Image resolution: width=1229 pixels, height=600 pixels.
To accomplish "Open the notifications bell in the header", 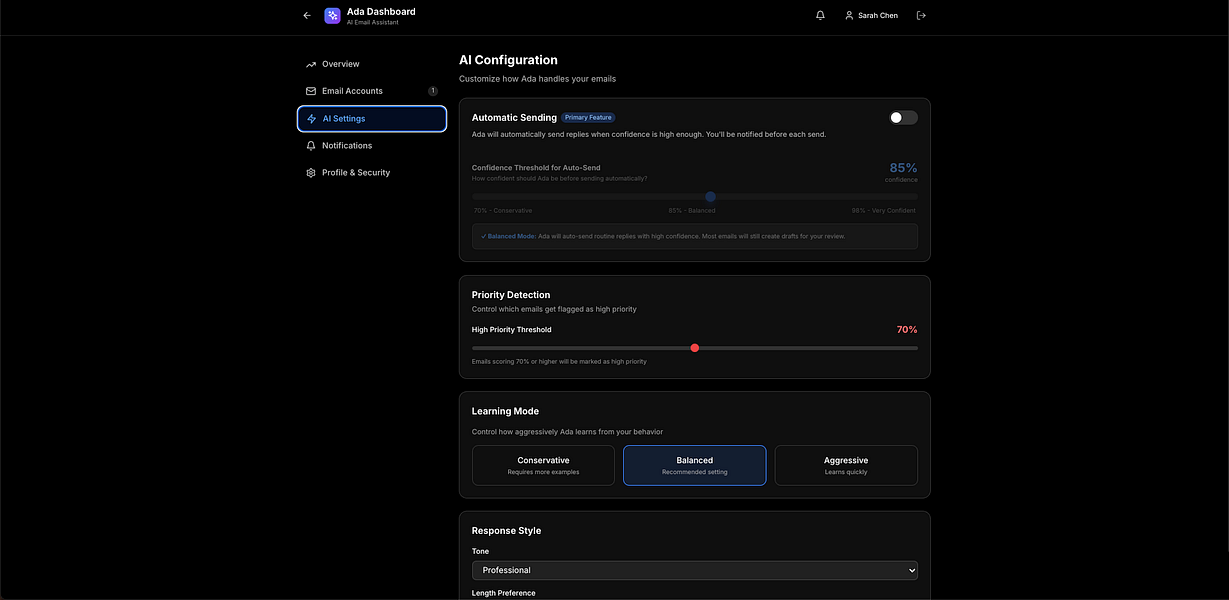I will click(x=820, y=16).
